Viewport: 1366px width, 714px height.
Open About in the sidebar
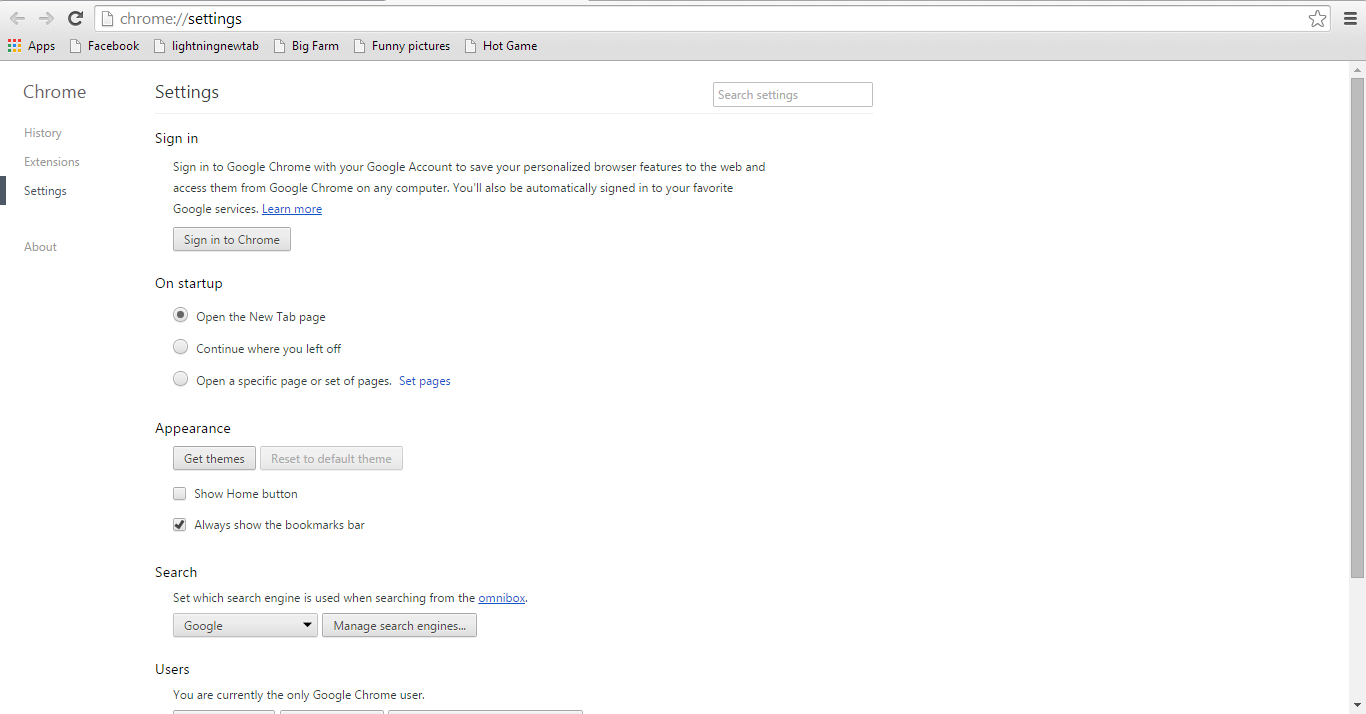pyautogui.click(x=40, y=247)
